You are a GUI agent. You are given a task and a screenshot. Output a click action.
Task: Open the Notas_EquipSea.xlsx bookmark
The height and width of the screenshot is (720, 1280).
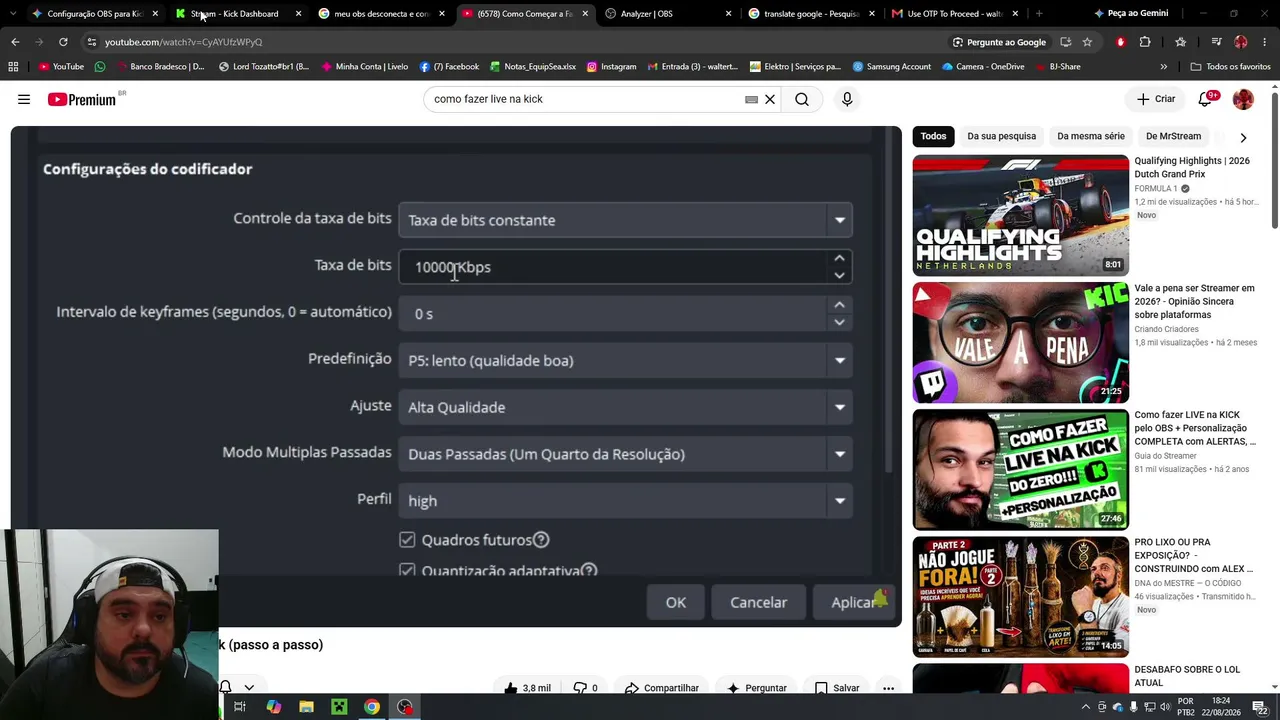coord(532,66)
